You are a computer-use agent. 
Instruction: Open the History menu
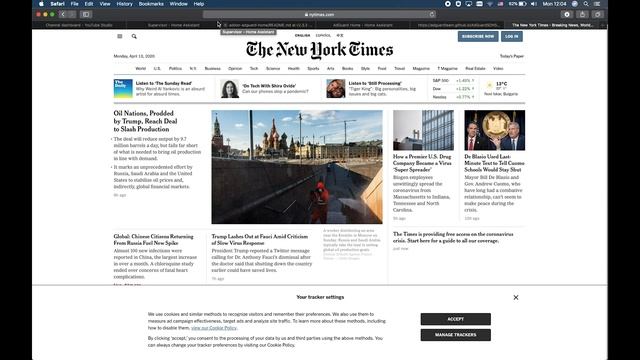click(124, 4)
